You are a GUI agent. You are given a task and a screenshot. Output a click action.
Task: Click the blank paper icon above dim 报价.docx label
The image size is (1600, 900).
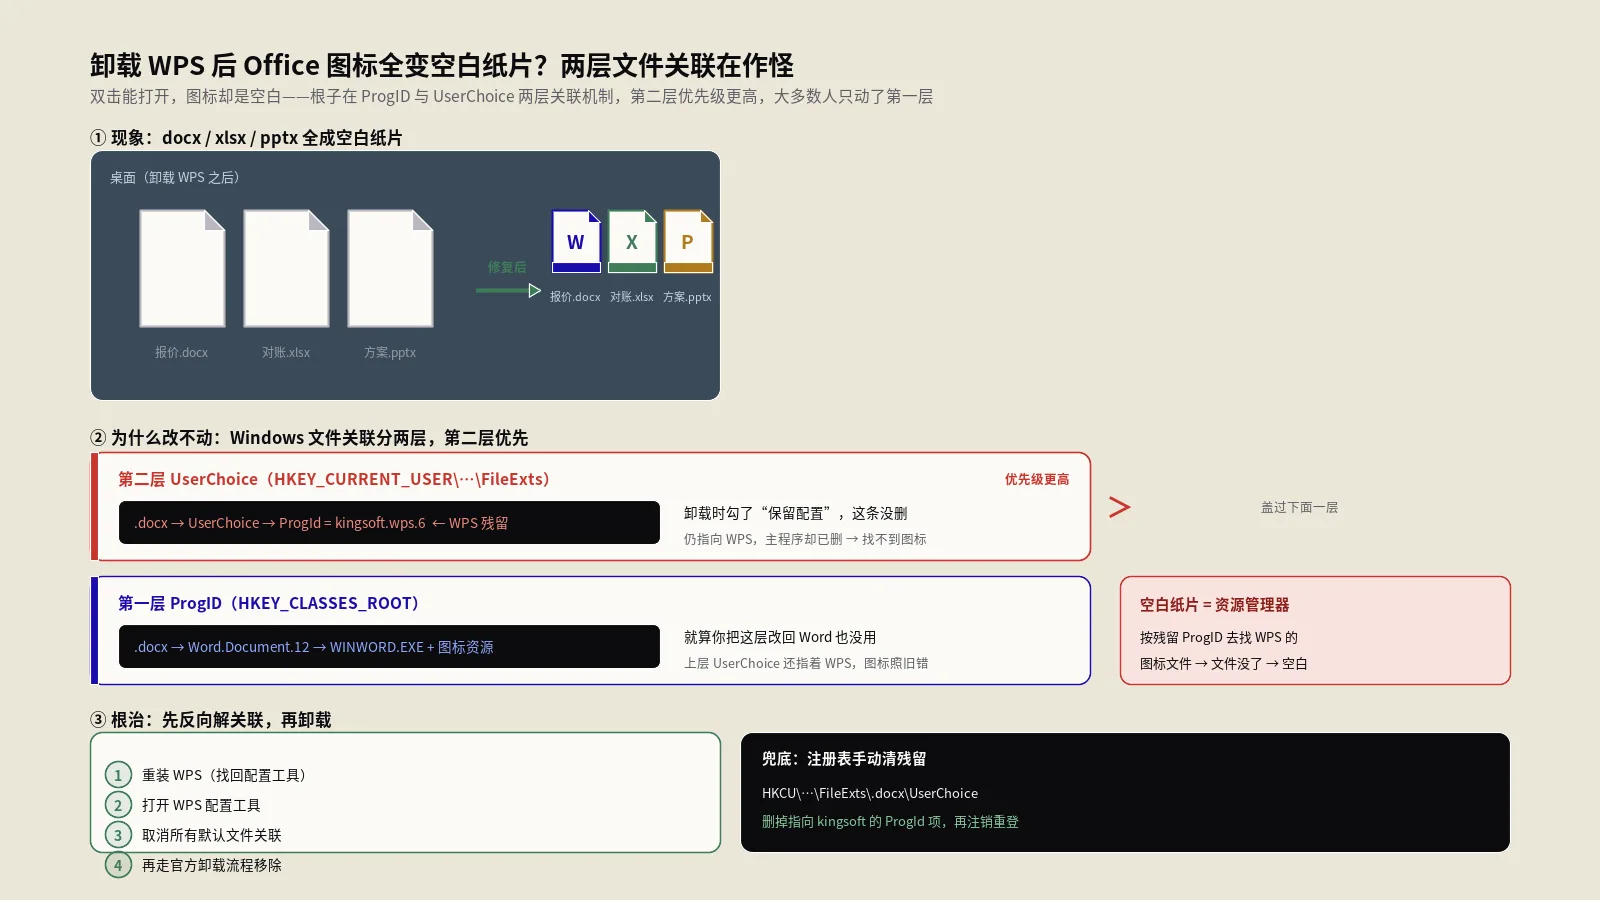coord(182,268)
